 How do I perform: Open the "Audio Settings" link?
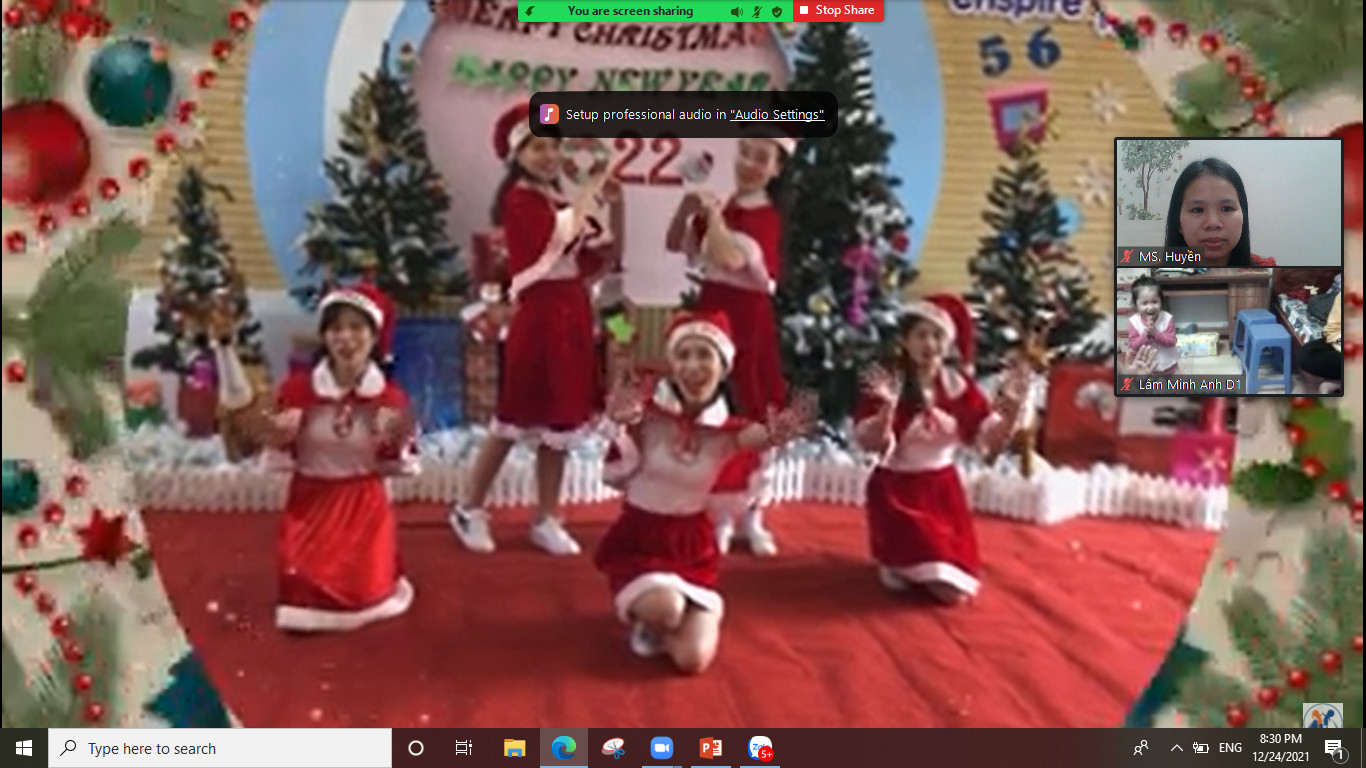[777, 115]
